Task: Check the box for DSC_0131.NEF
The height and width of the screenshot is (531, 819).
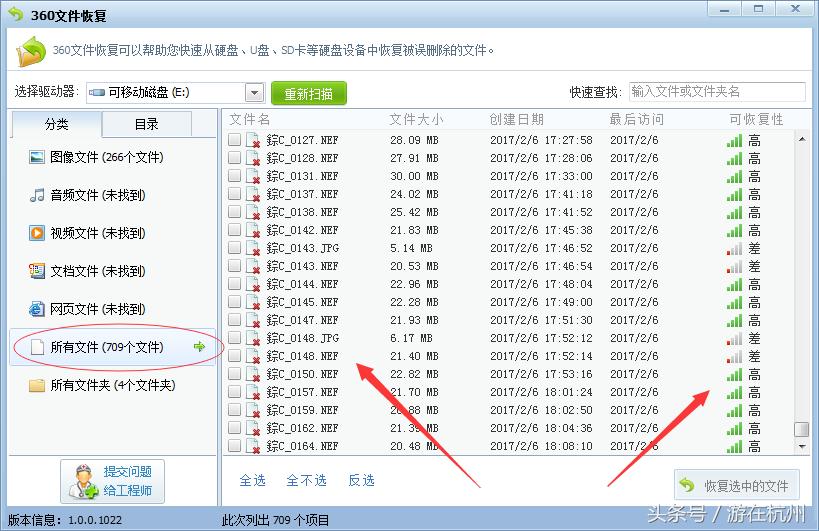Action: tap(235, 175)
